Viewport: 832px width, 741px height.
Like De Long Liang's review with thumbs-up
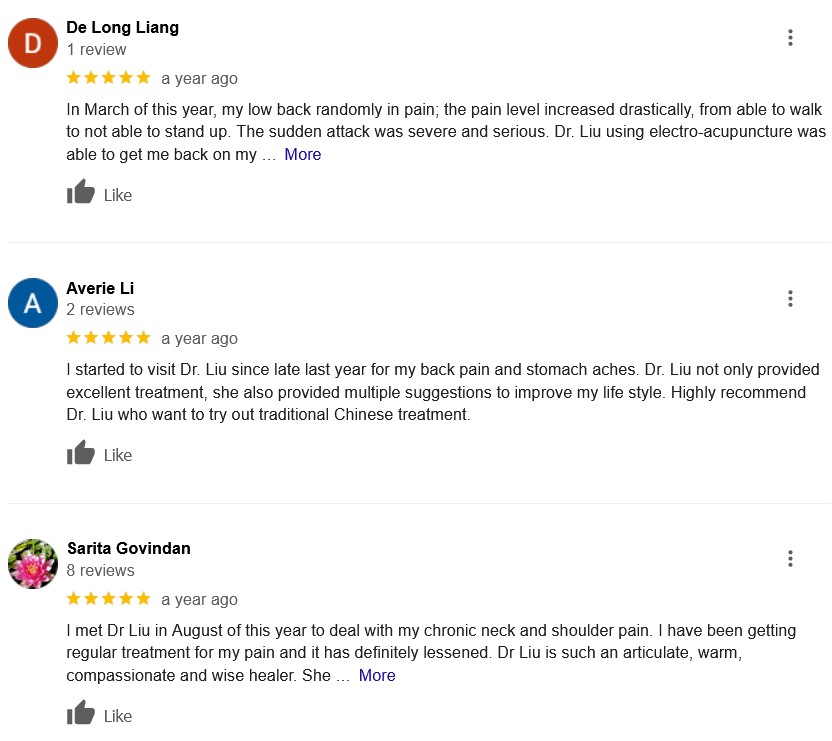pyautogui.click(x=81, y=192)
